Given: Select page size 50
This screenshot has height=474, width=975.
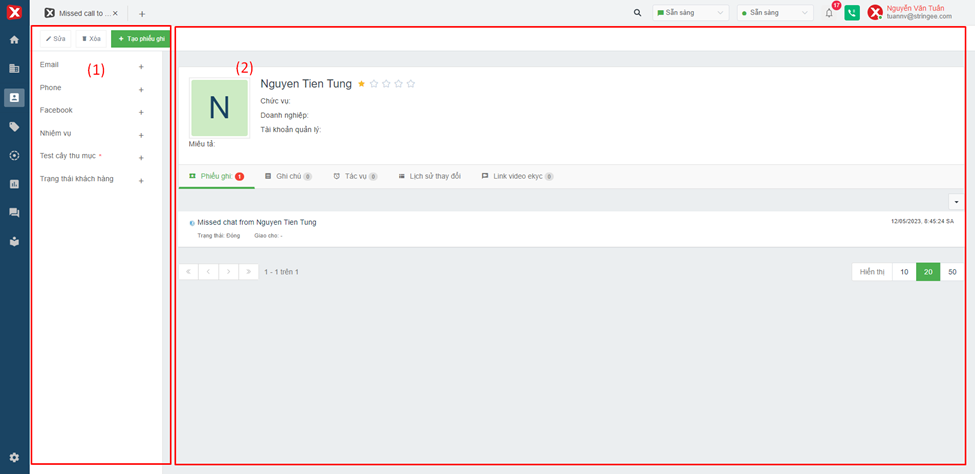Looking at the screenshot, I should pyautogui.click(x=952, y=272).
